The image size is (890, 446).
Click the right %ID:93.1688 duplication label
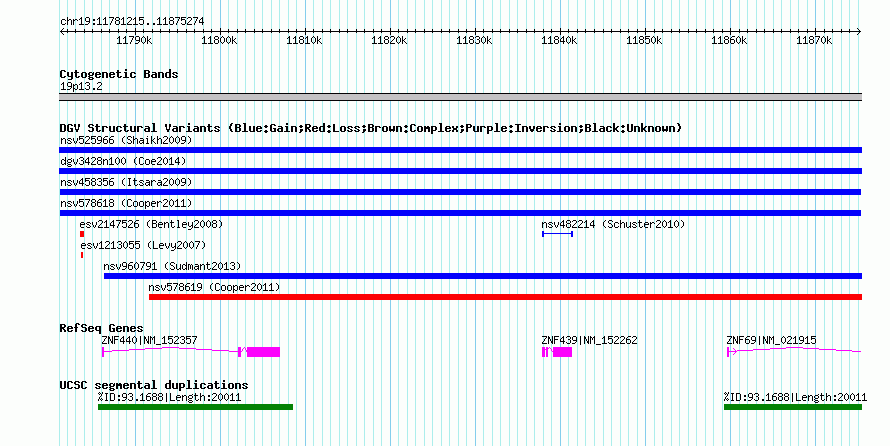coord(795,397)
